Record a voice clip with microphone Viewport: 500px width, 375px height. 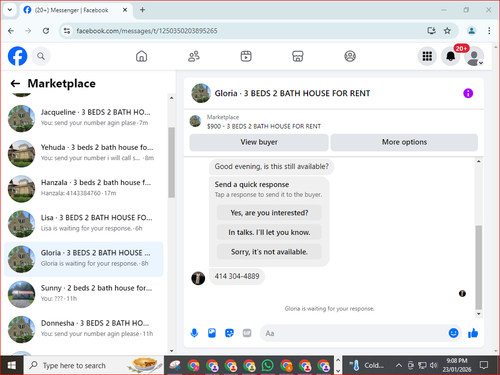(x=194, y=333)
